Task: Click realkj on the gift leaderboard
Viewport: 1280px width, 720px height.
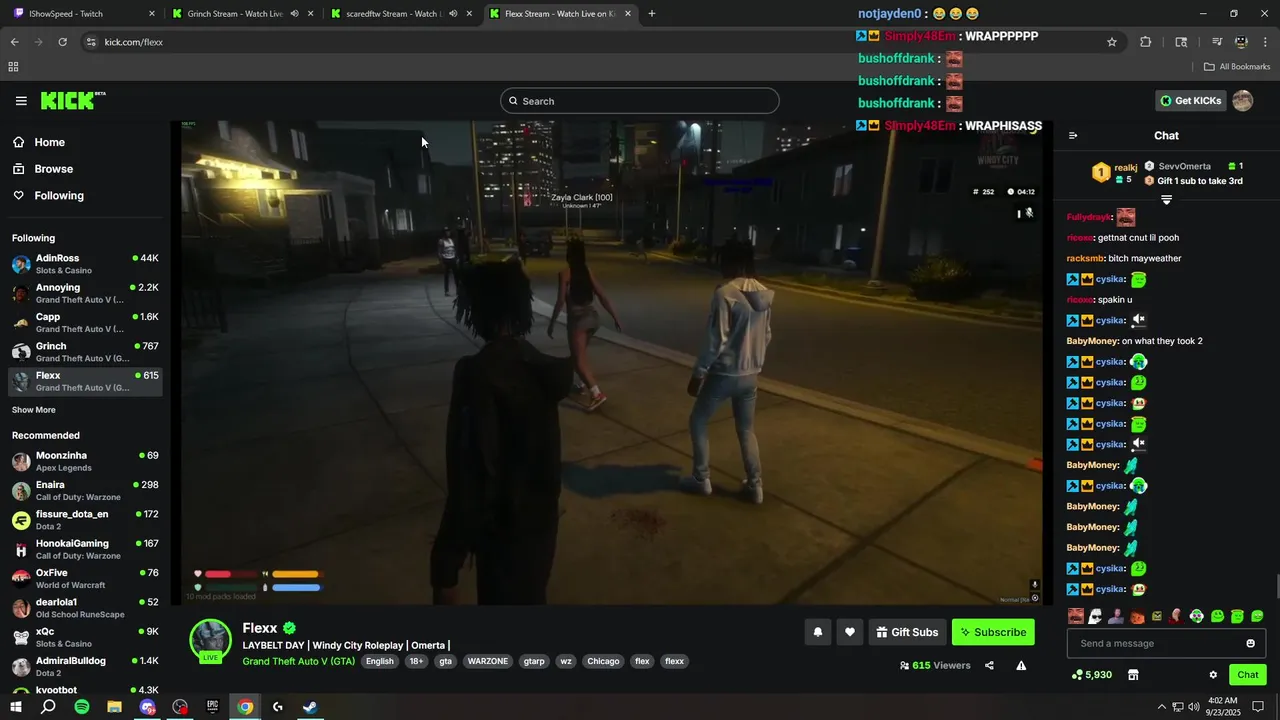Action: 1126,167
